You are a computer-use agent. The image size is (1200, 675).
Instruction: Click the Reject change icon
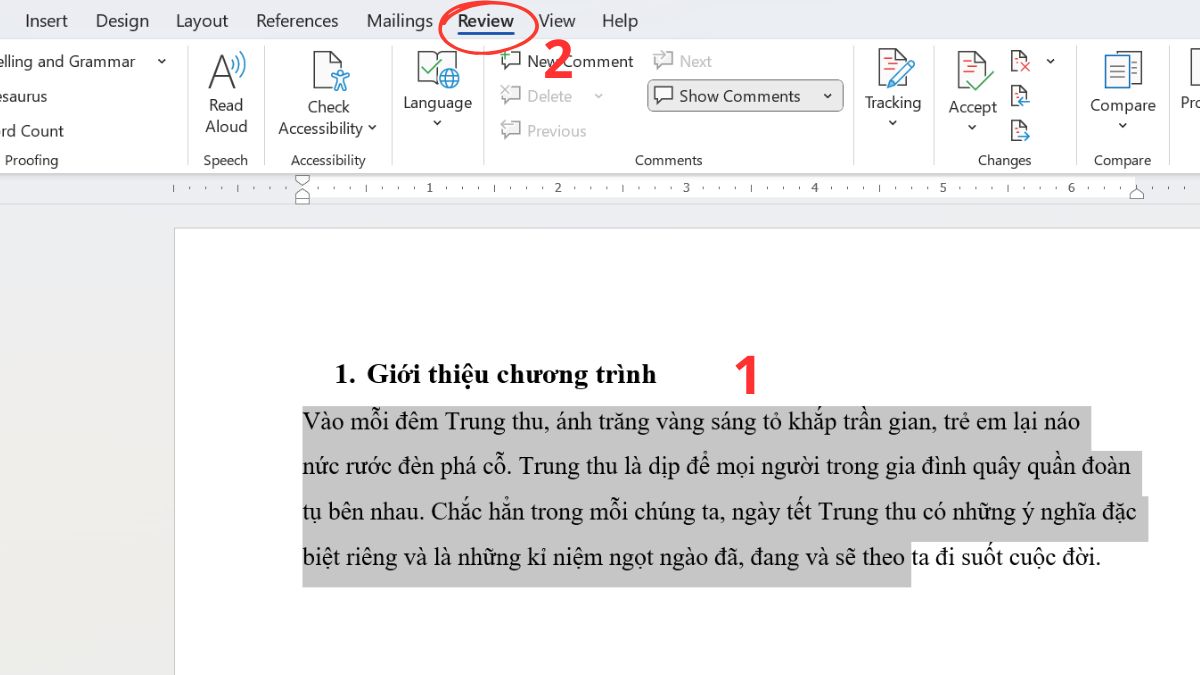coord(1020,62)
